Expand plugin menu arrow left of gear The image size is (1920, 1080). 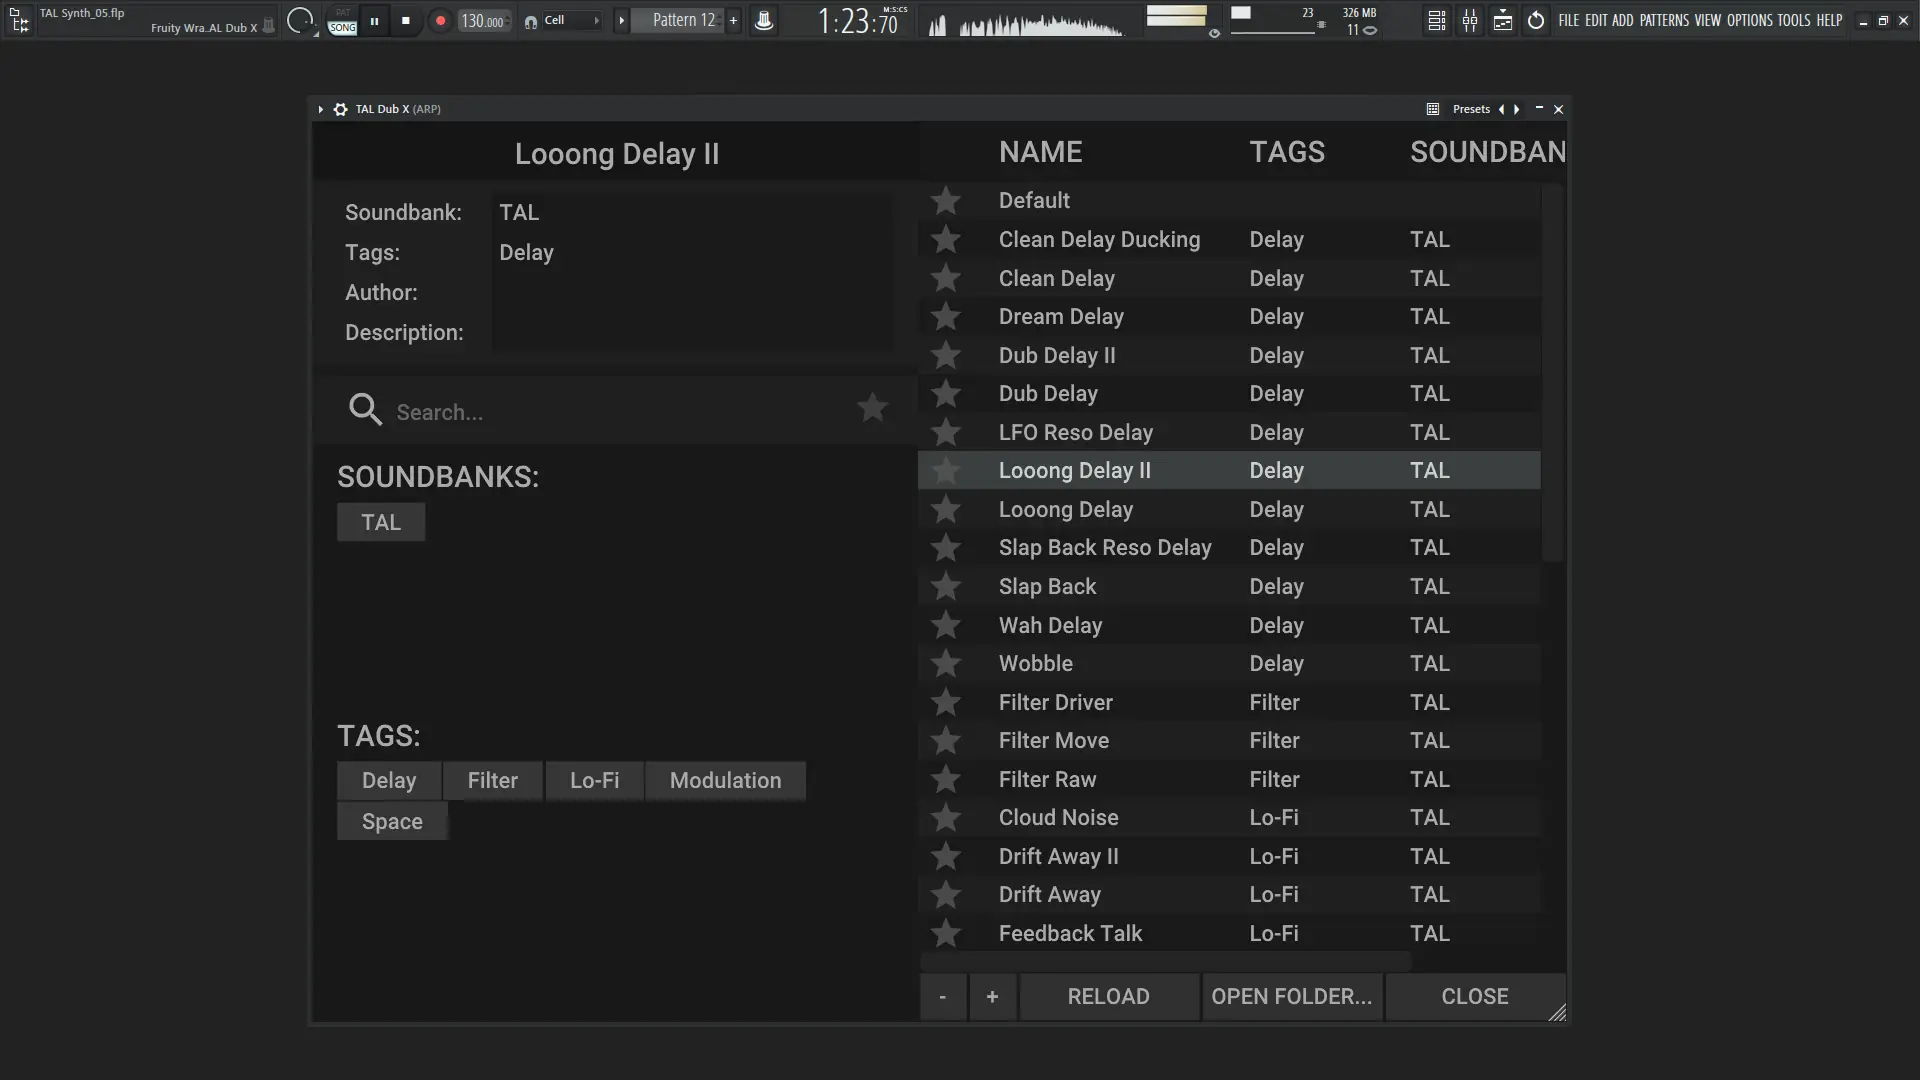click(320, 109)
